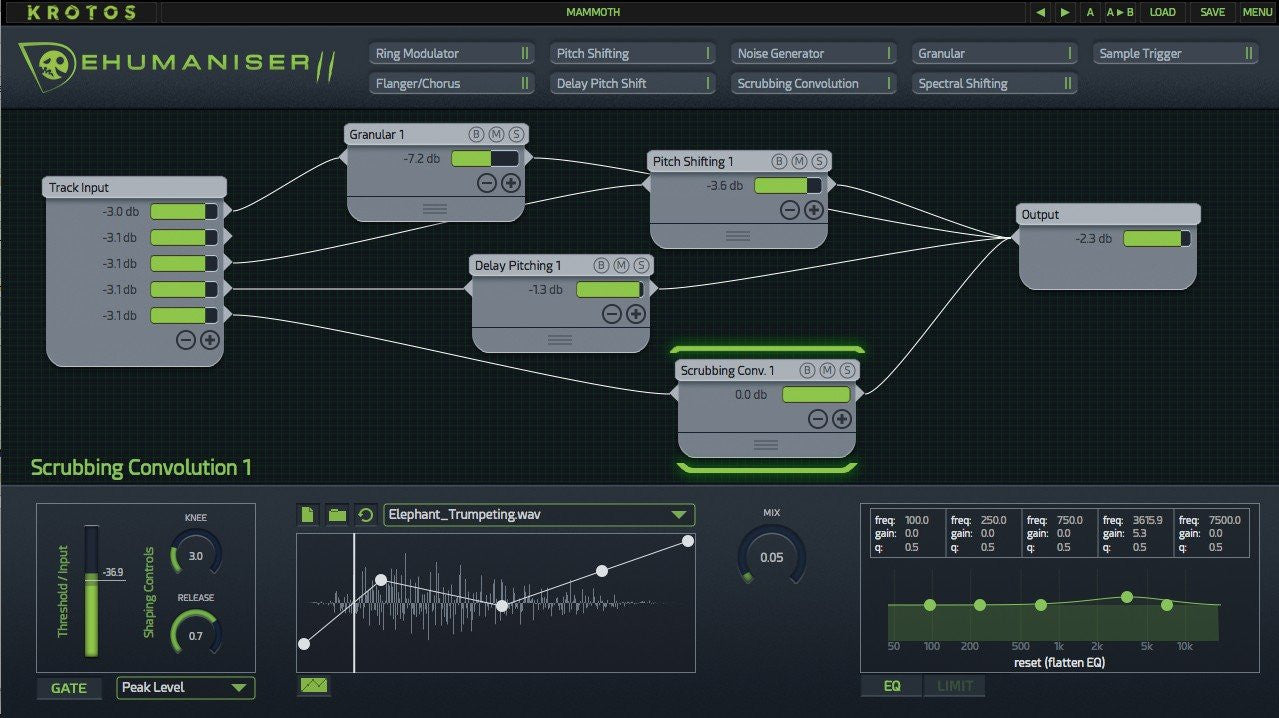Click the Threshold / Input level slider
The image size is (1279, 718).
coord(92,590)
